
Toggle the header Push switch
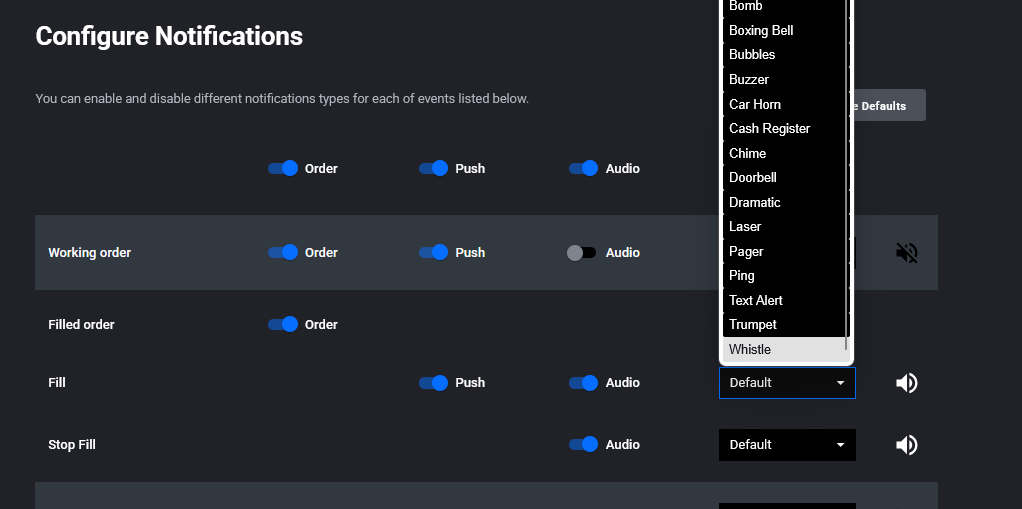pos(433,168)
